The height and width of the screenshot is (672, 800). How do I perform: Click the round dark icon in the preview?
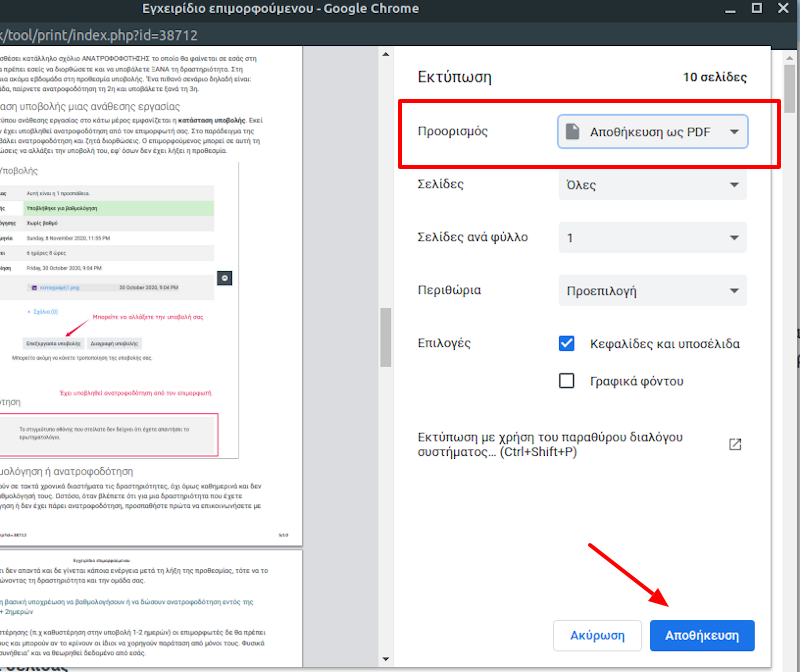tap(225, 278)
